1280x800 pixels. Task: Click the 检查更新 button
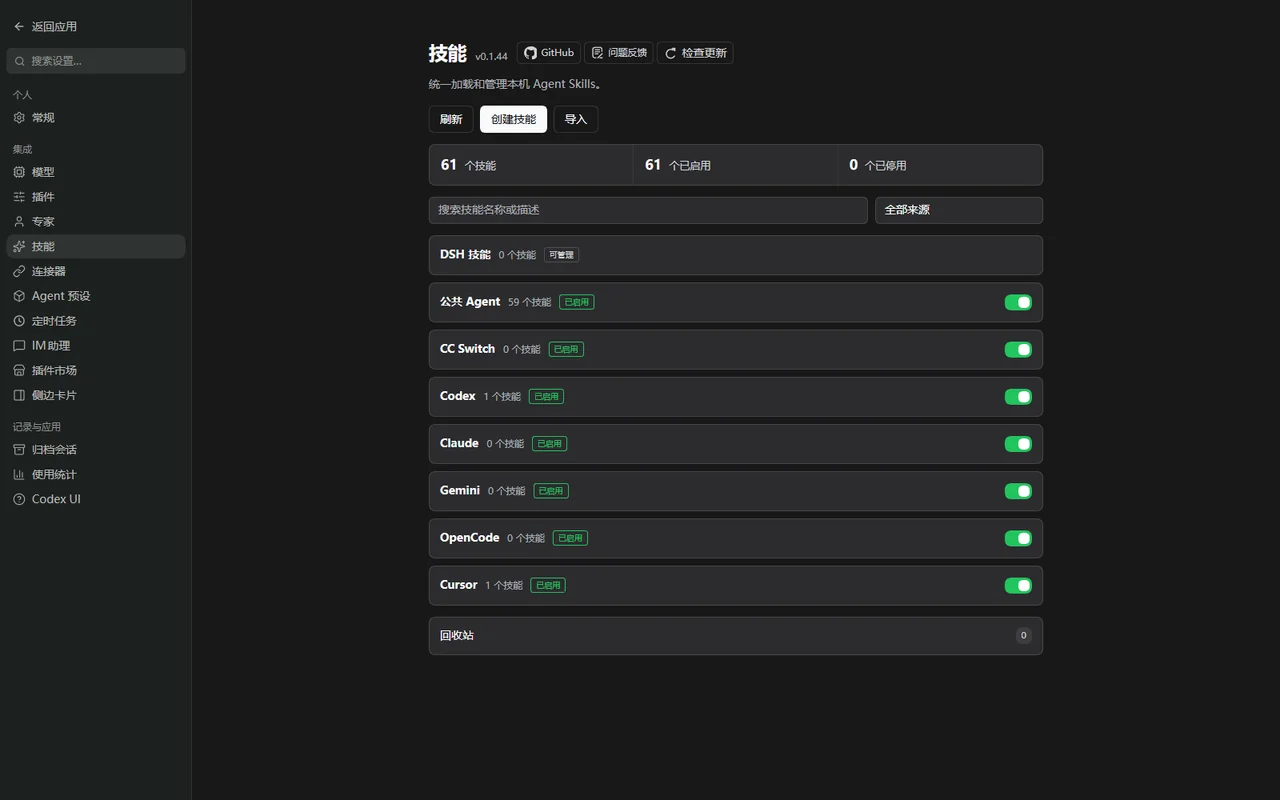tap(695, 53)
